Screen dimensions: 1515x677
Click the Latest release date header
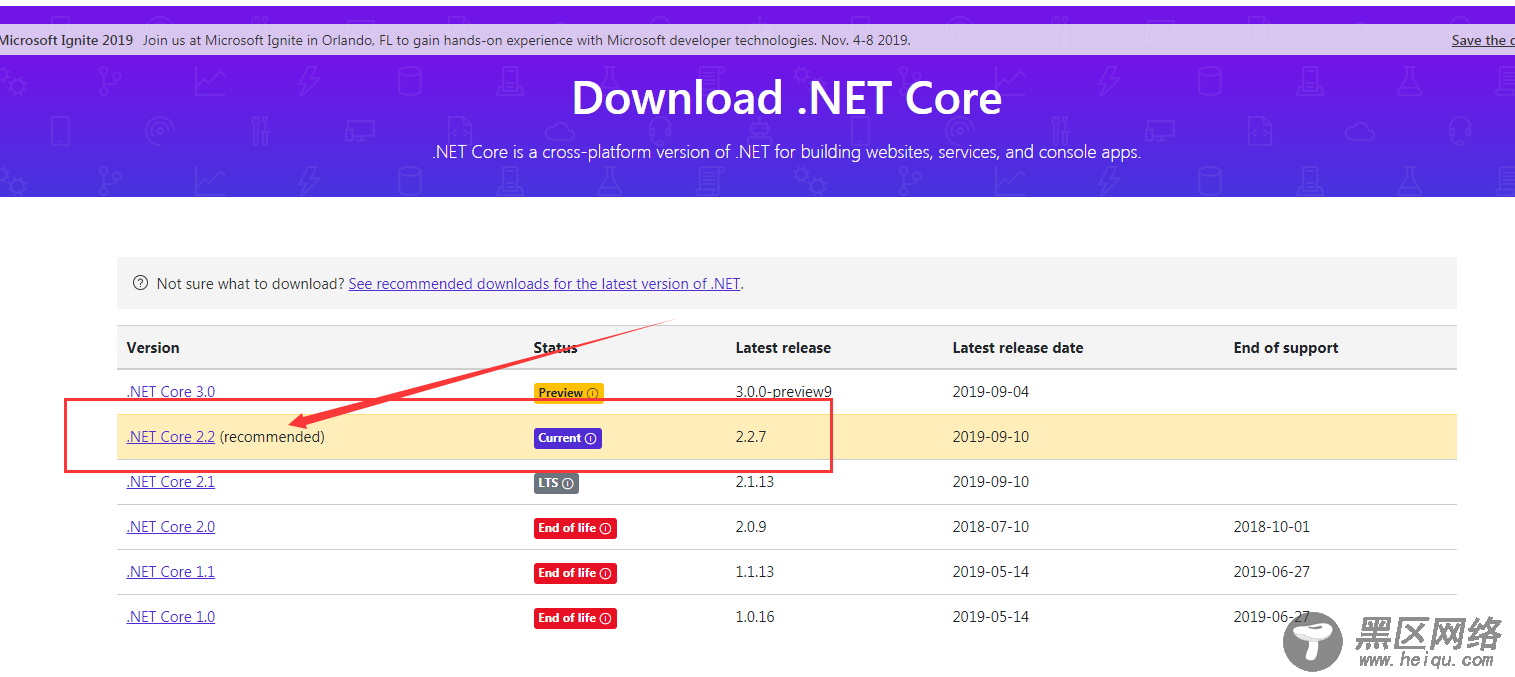coord(1018,348)
